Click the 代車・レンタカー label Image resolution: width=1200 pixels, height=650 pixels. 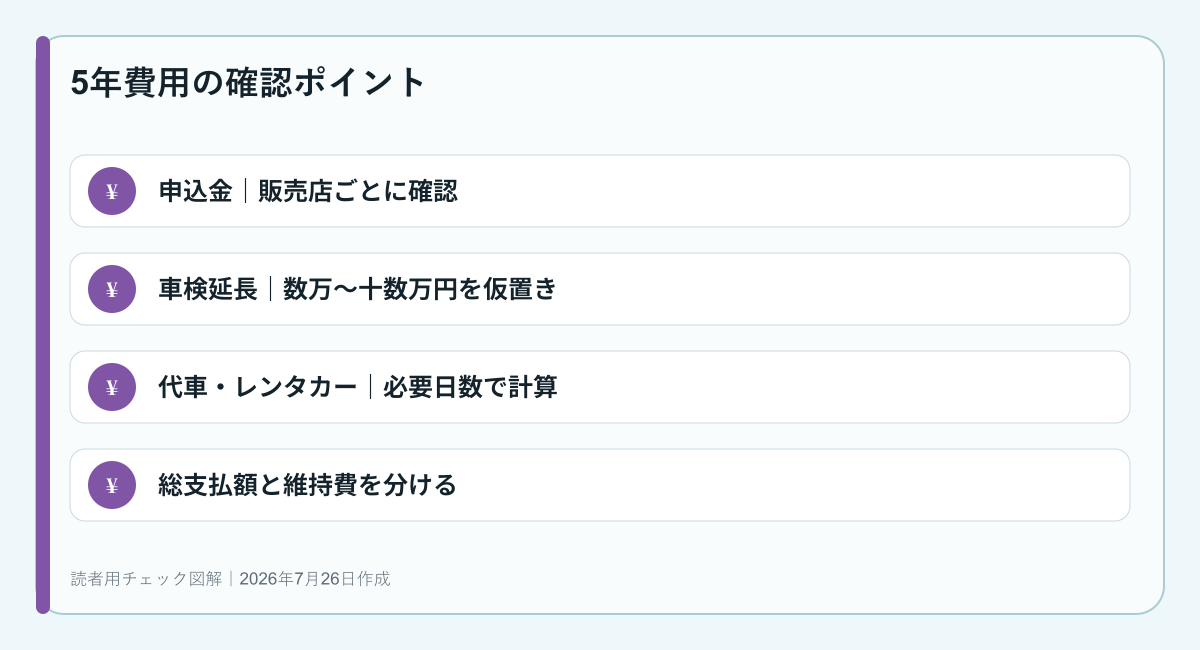click(258, 387)
